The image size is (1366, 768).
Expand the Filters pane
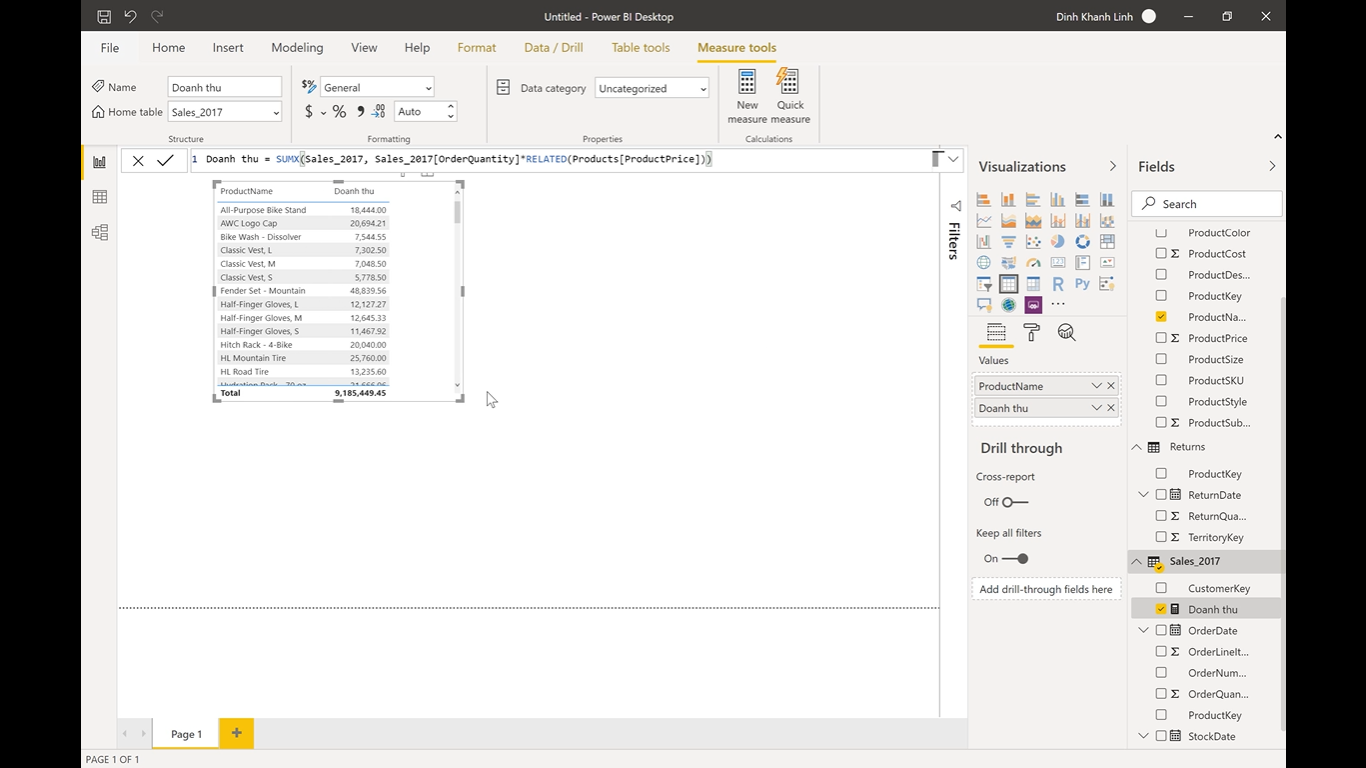click(954, 205)
